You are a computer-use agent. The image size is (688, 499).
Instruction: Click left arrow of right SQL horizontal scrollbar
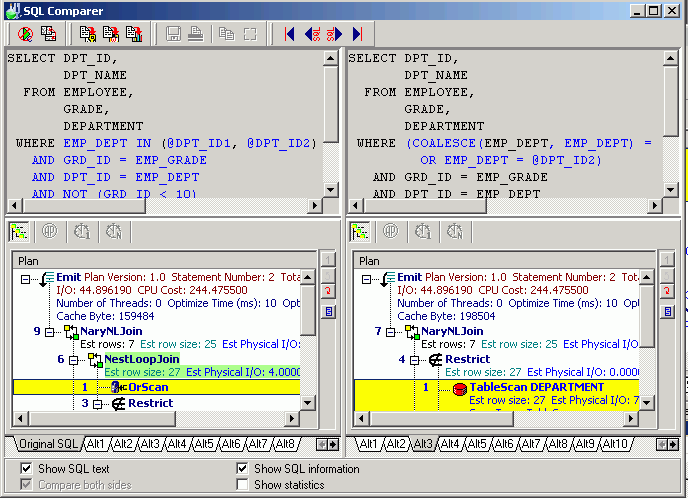pos(355,205)
